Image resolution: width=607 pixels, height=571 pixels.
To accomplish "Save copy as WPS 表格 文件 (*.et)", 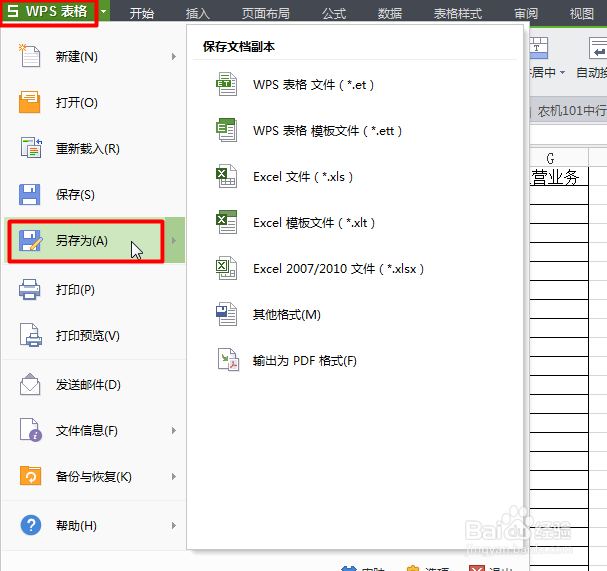I will coord(313,84).
